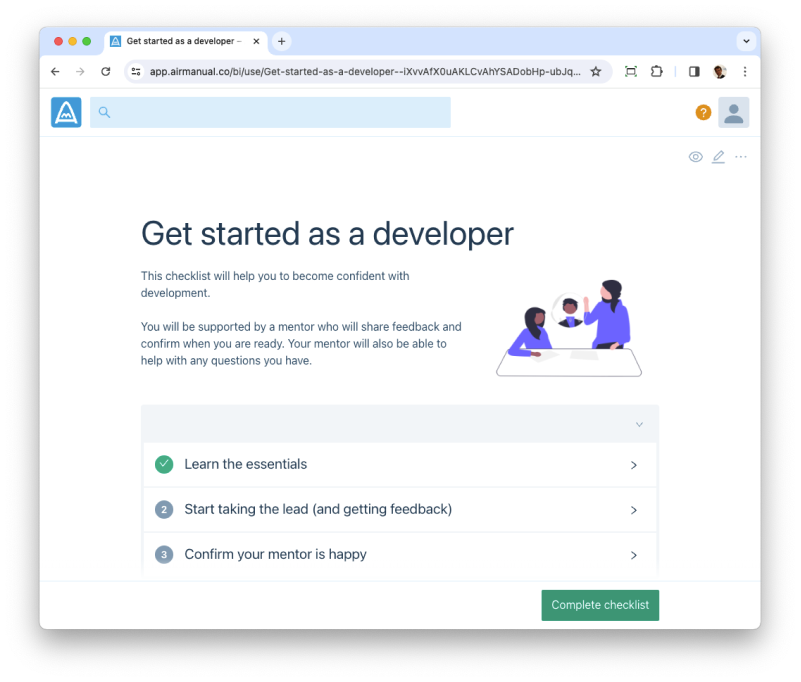
Task: Expand the Learn the essentials arrow
Action: tap(633, 465)
